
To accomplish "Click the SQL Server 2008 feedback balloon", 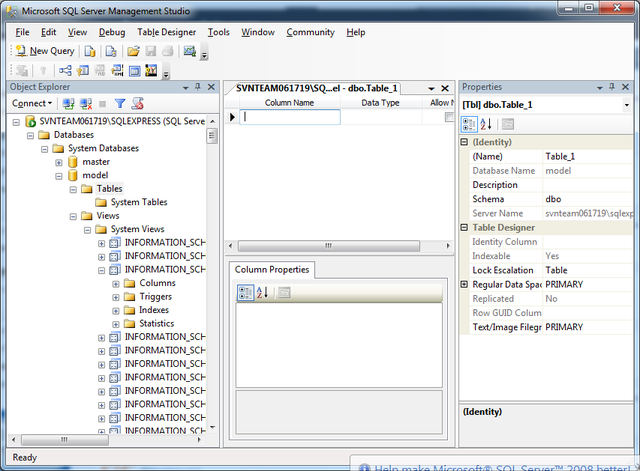I will 495,464.
